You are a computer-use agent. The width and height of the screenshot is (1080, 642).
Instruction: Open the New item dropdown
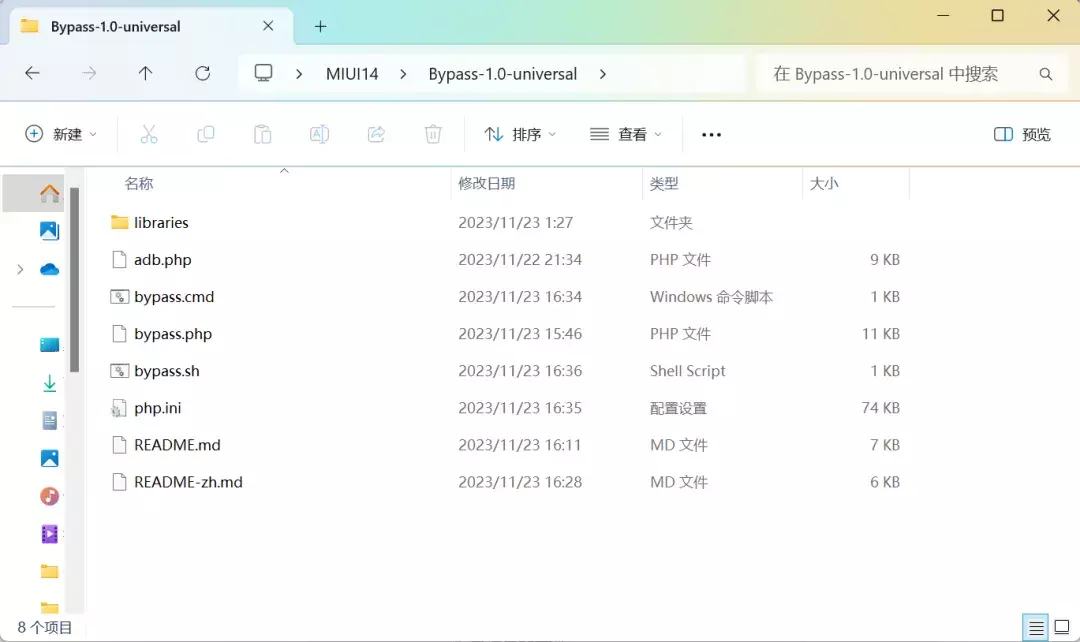tap(61, 134)
